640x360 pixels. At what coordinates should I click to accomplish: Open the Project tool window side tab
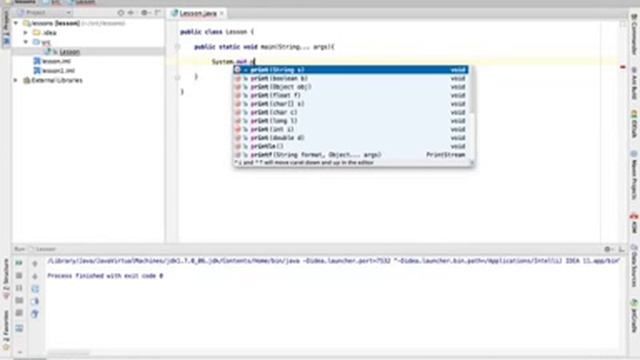click(x=6, y=29)
